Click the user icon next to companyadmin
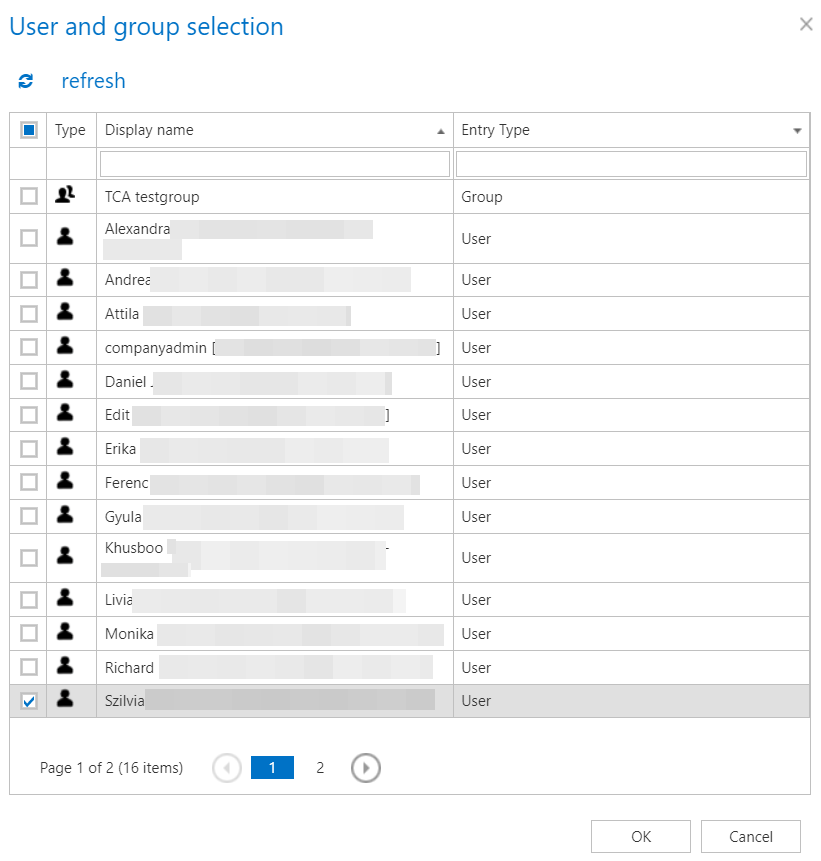821x861 pixels. 65,347
